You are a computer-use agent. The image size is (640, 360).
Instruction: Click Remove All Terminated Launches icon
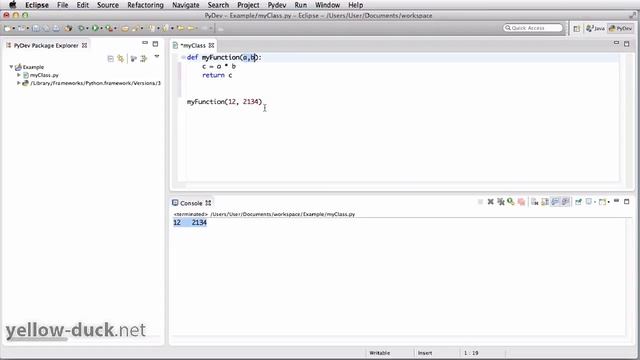click(501, 202)
